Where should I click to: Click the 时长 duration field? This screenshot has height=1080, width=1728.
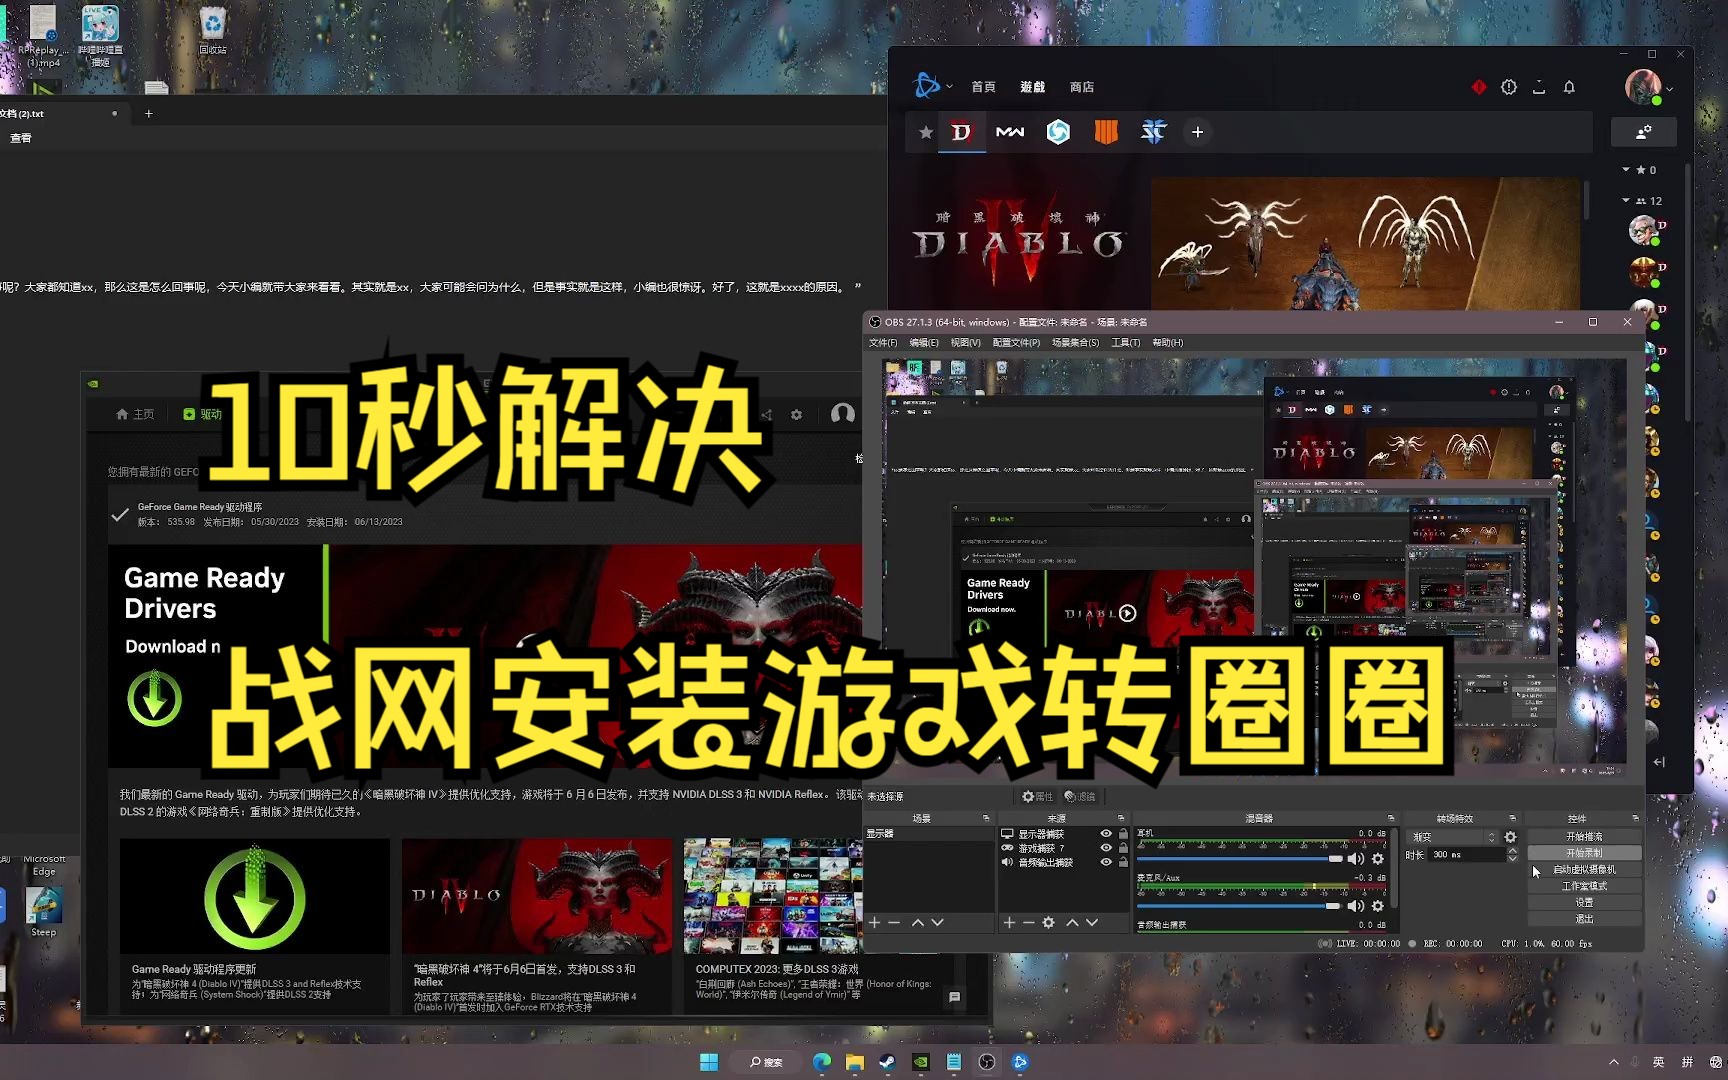tap(1466, 855)
